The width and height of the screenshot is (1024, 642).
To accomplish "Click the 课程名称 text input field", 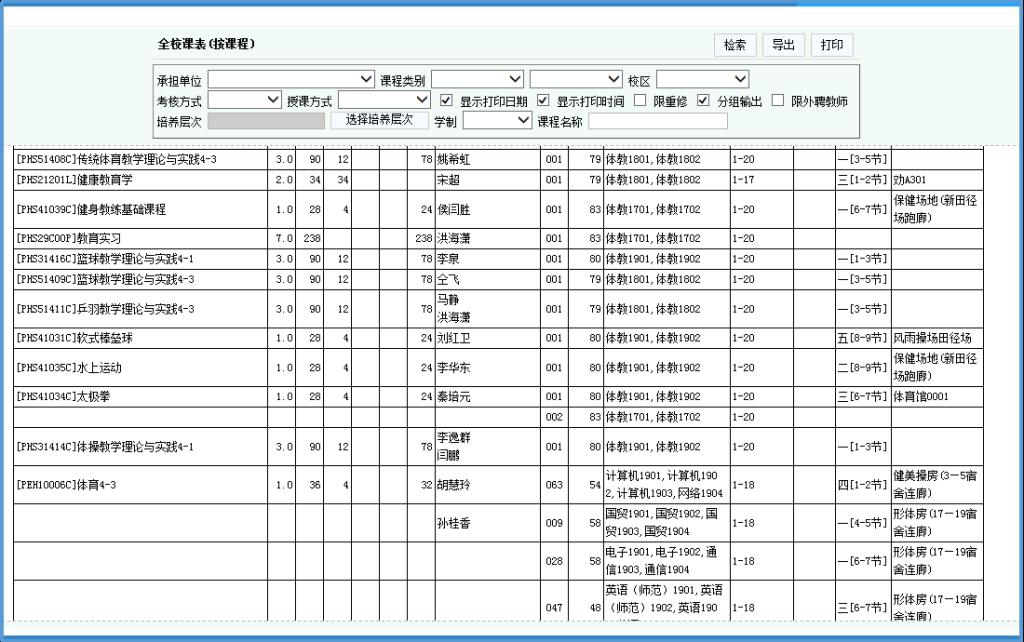I will (657, 121).
